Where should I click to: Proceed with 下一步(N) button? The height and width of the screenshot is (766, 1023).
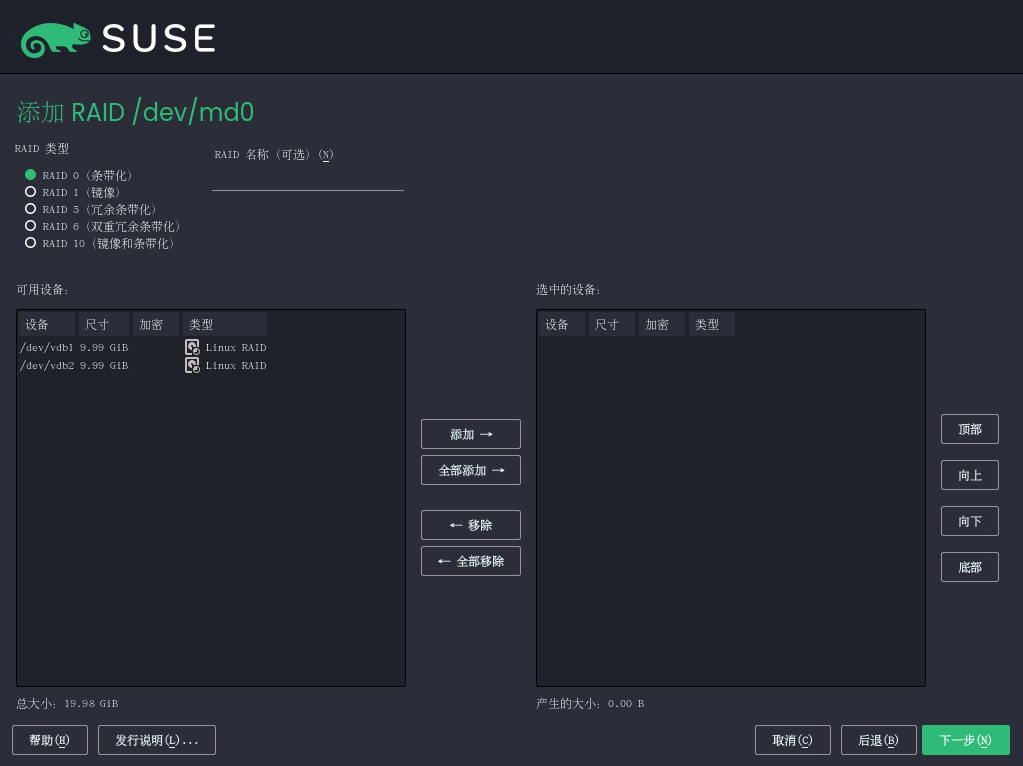(x=965, y=740)
